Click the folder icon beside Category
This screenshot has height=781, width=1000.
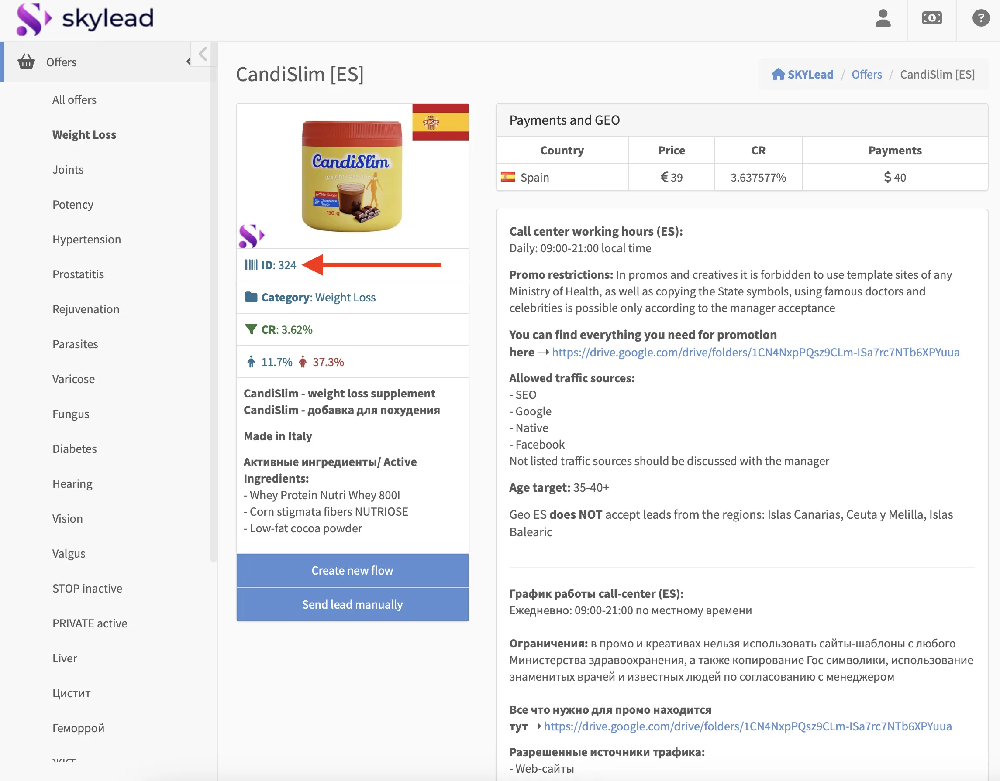pos(251,297)
